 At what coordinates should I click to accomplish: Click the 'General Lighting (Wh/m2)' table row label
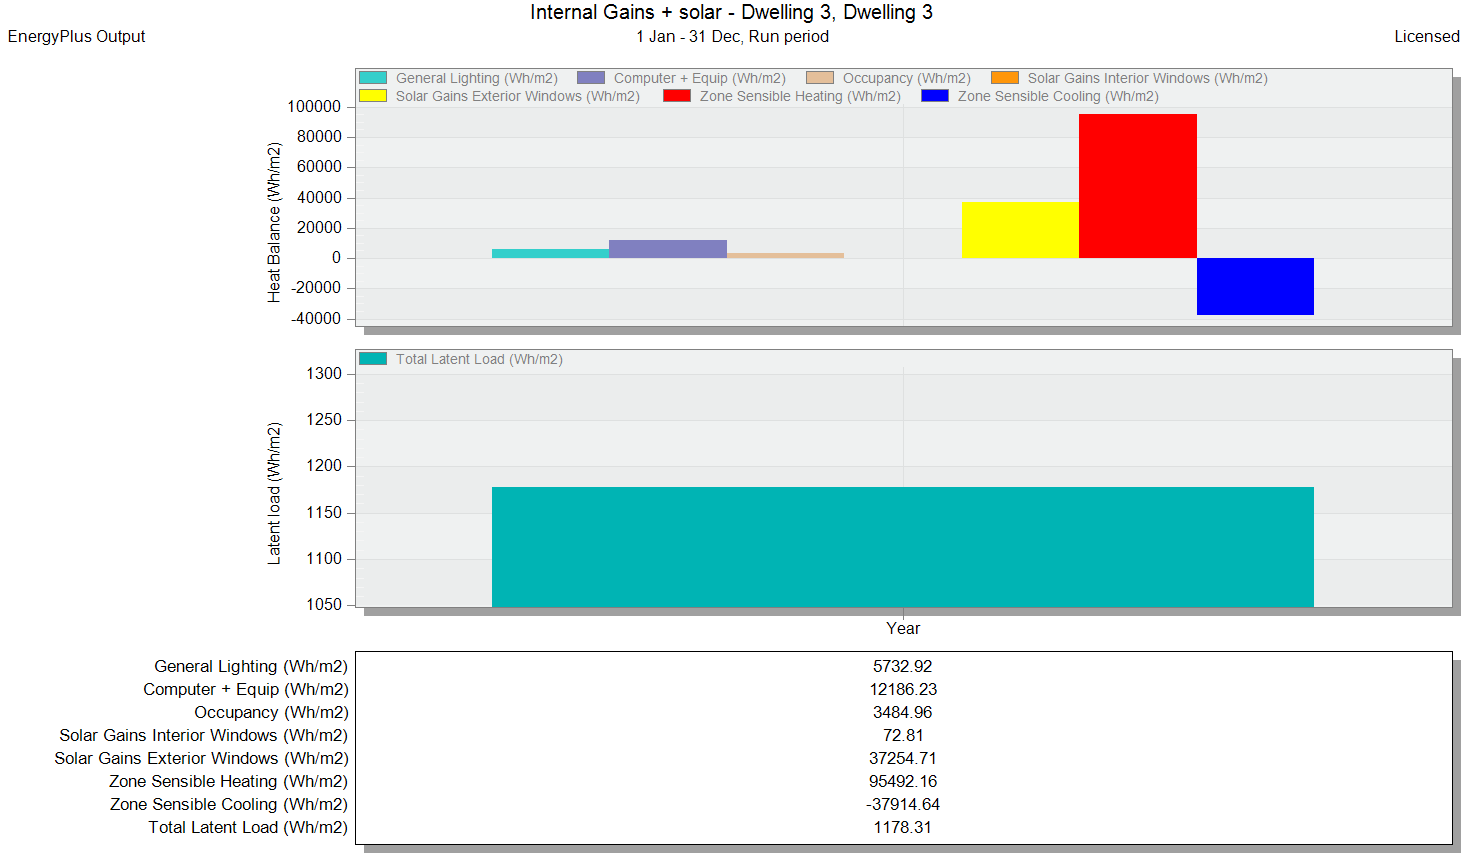point(251,666)
